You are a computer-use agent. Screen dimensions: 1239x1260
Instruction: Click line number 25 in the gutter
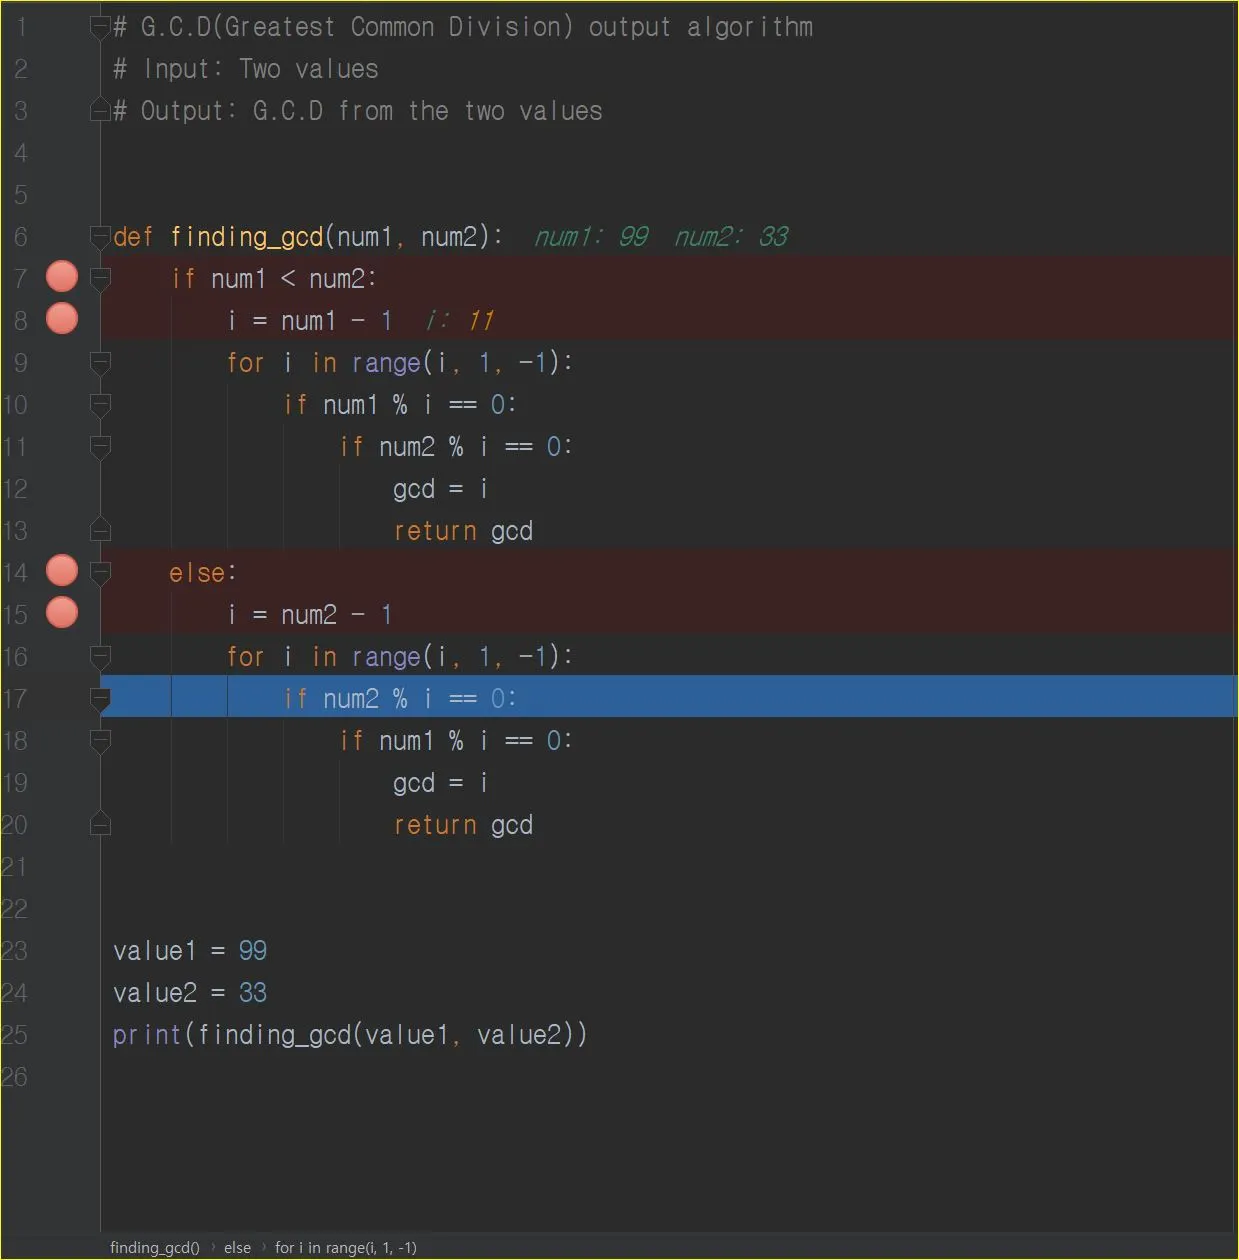16,1034
